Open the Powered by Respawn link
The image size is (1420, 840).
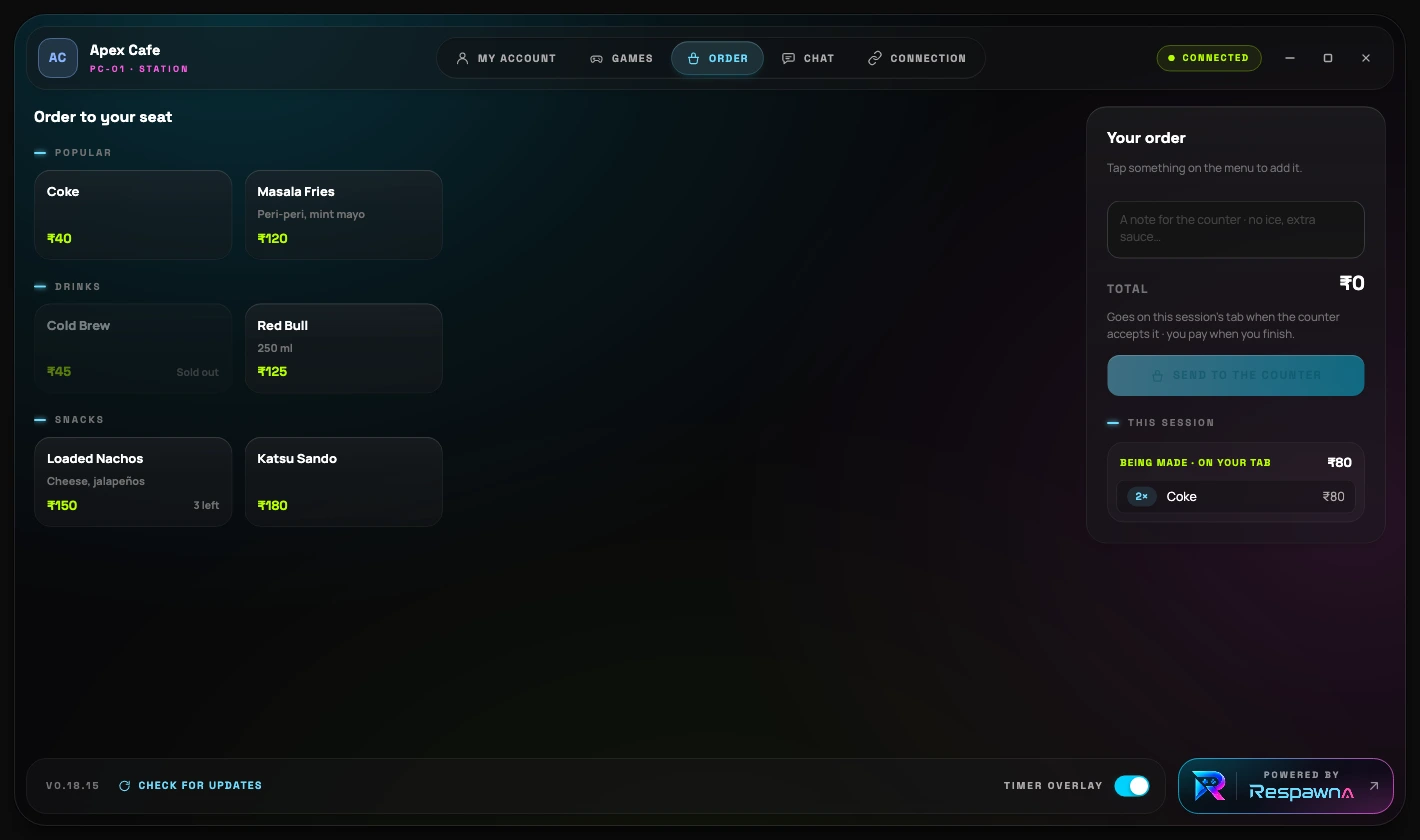[x=1286, y=786]
